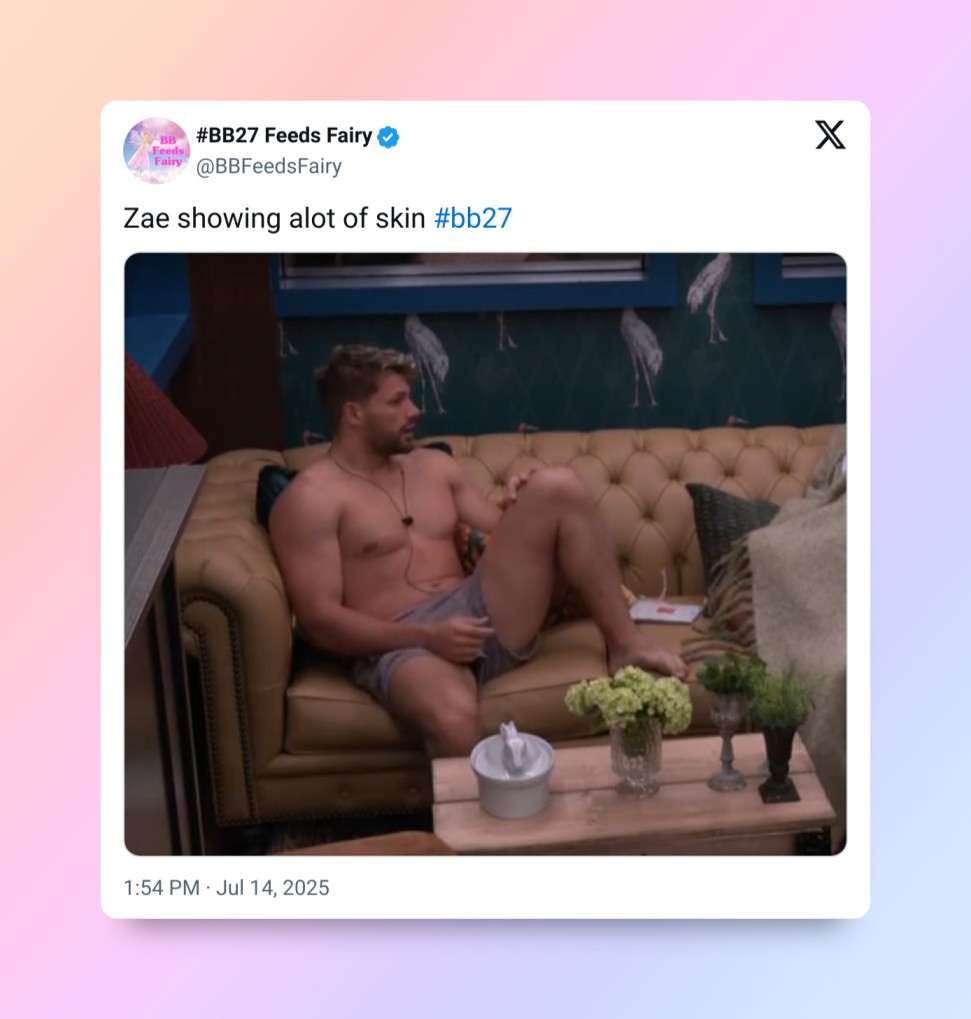Open the #bb27 hashtag in tweet text
Screen dimensions: 971x1019
(x=473, y=218)
